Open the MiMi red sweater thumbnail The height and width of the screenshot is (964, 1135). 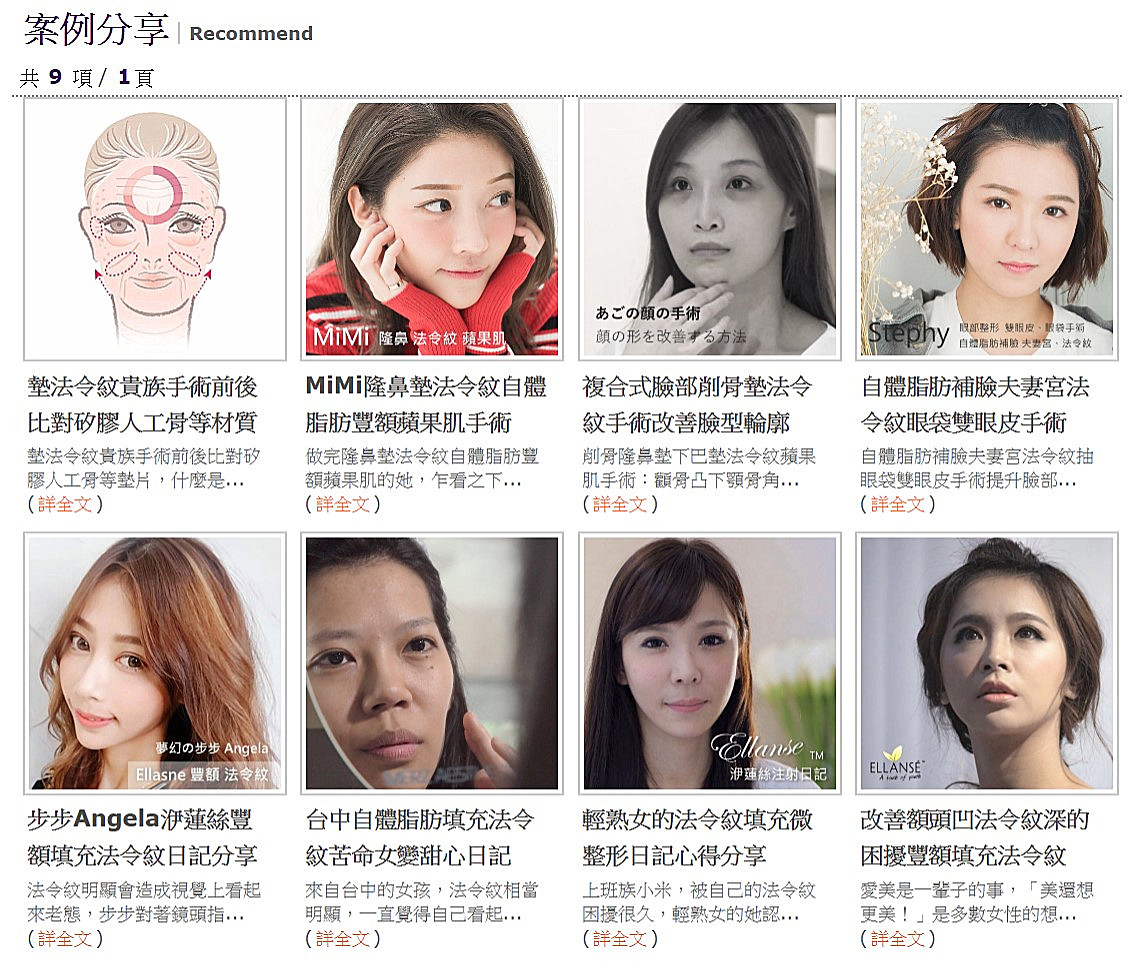432,229
